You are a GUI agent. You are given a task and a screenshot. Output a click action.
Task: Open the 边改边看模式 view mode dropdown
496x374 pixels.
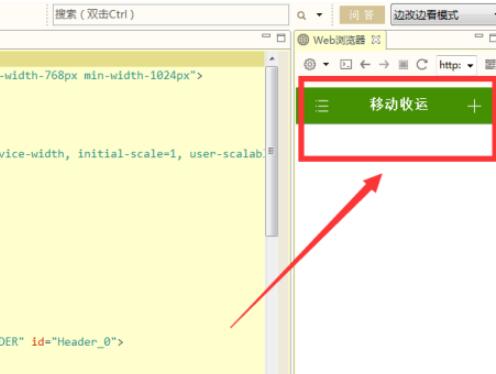(443, 15)
